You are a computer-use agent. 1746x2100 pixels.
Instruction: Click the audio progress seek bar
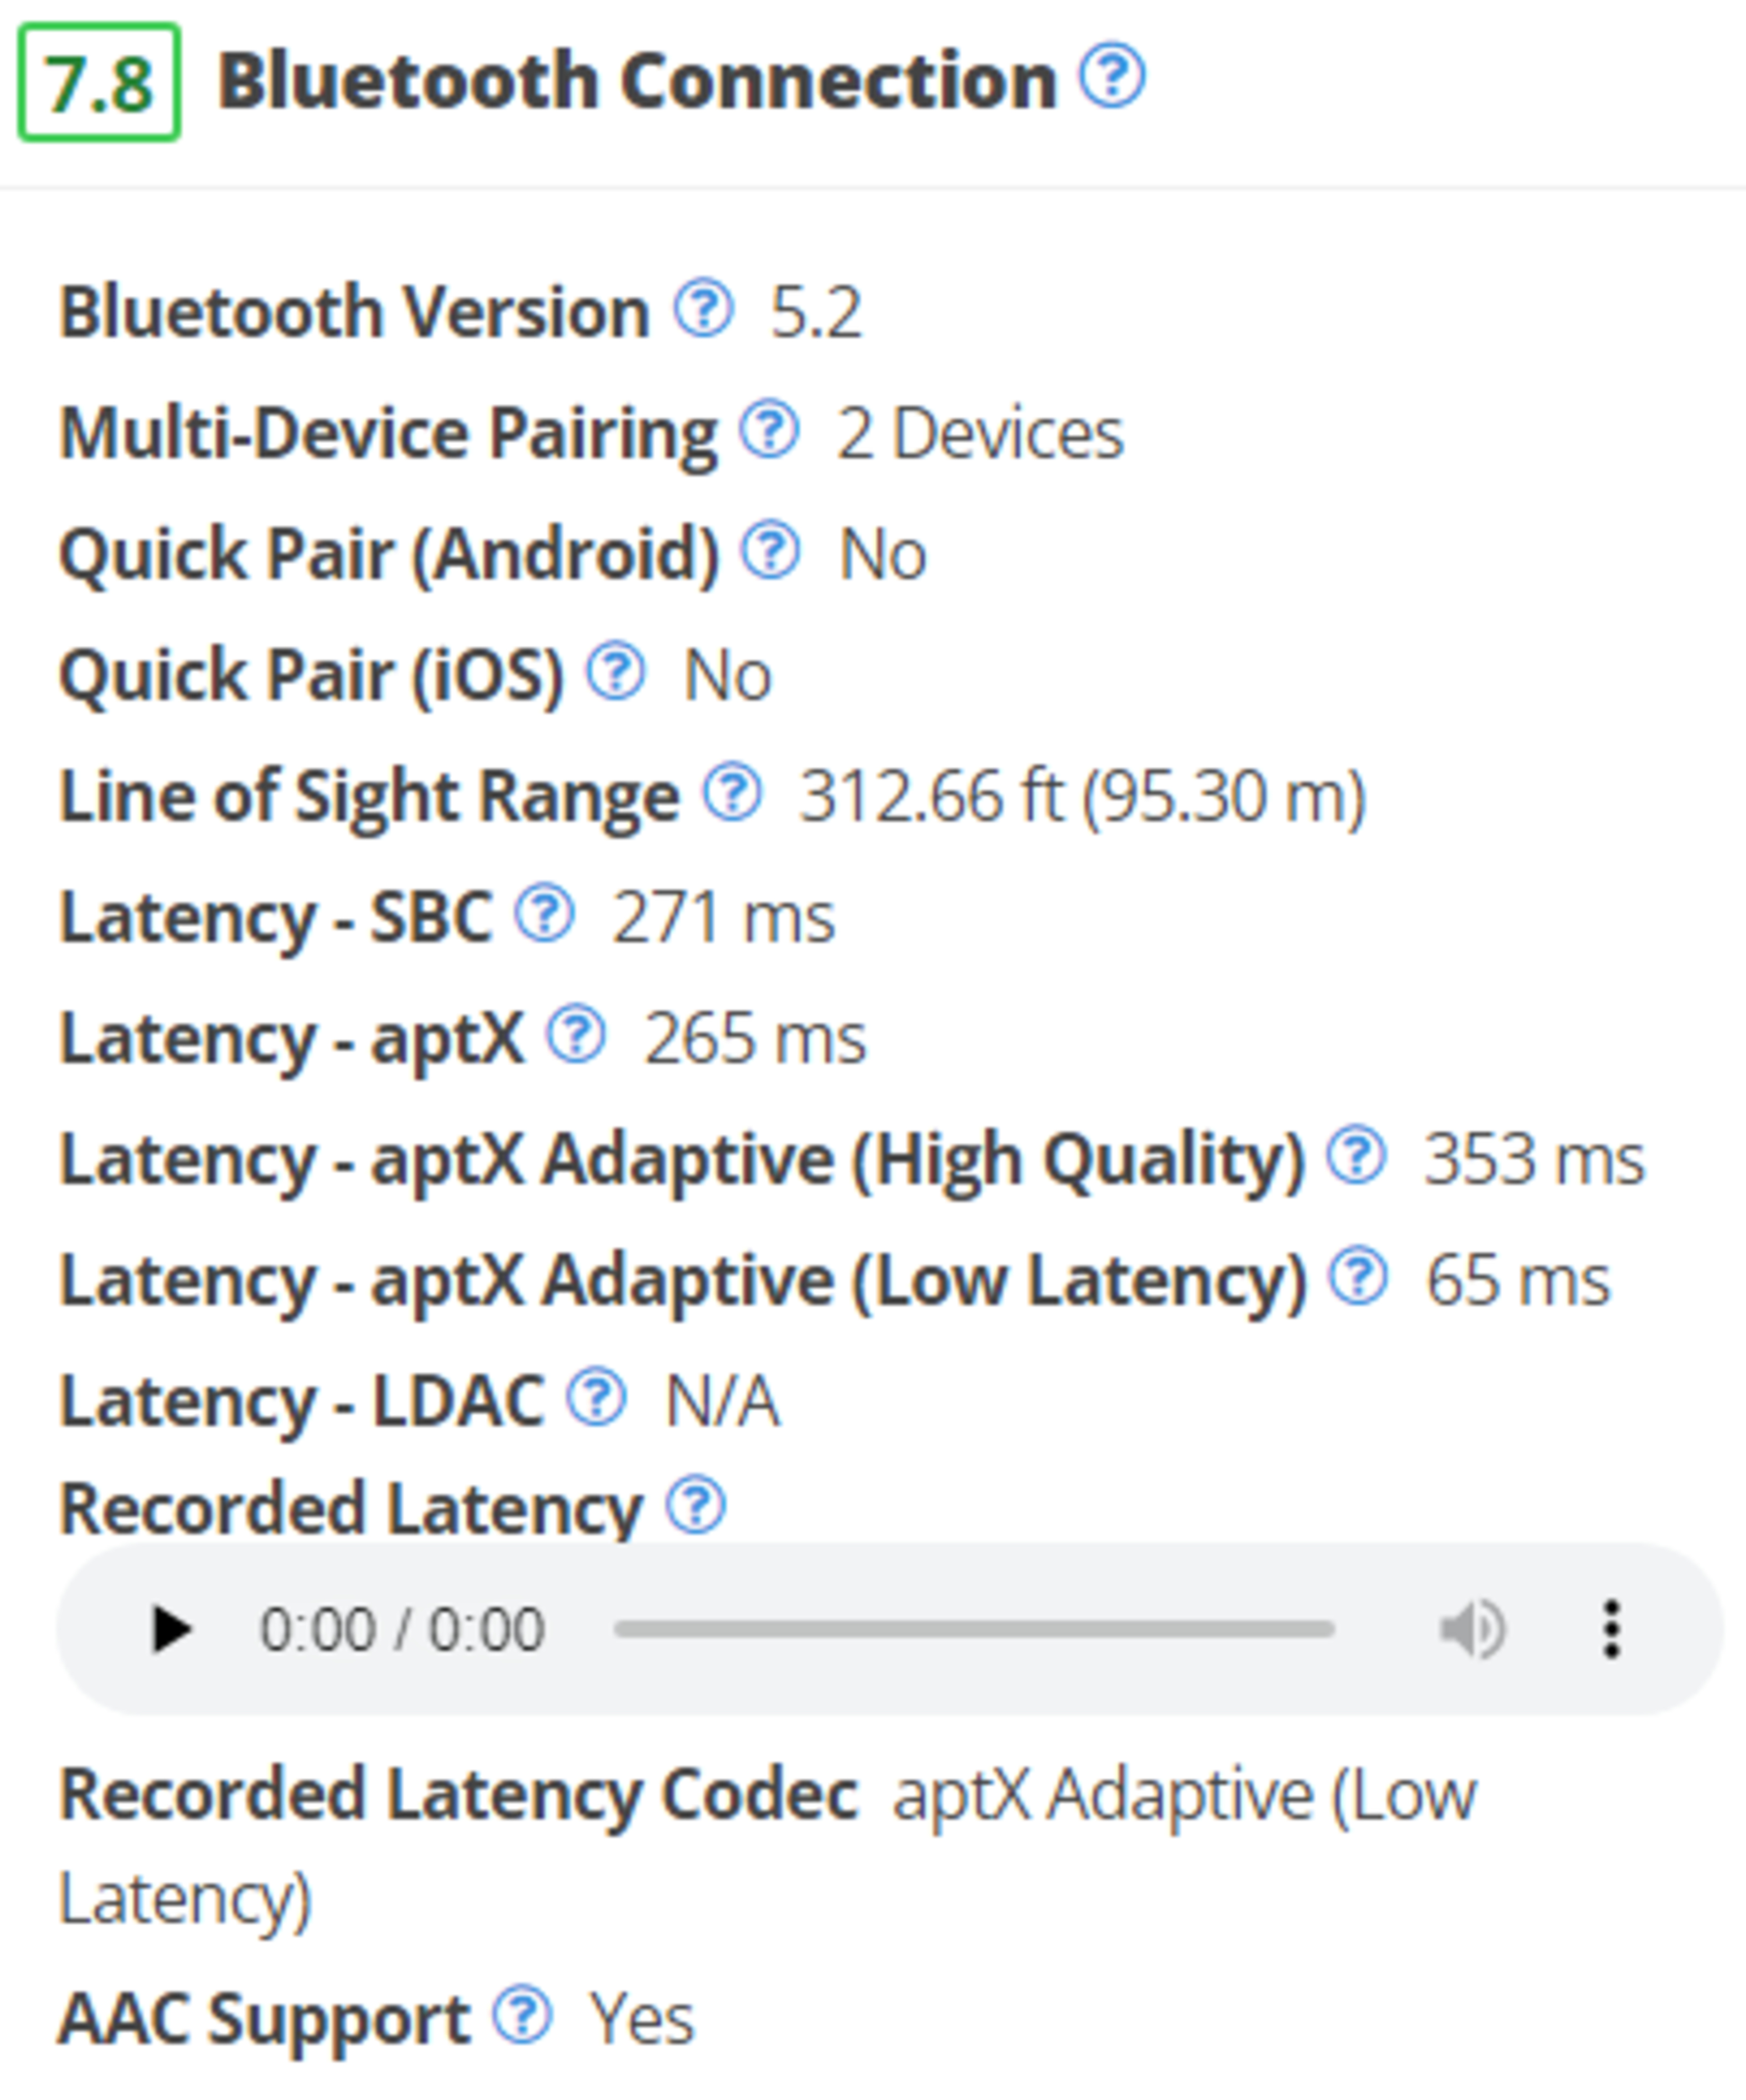[x=974, y=1630]
